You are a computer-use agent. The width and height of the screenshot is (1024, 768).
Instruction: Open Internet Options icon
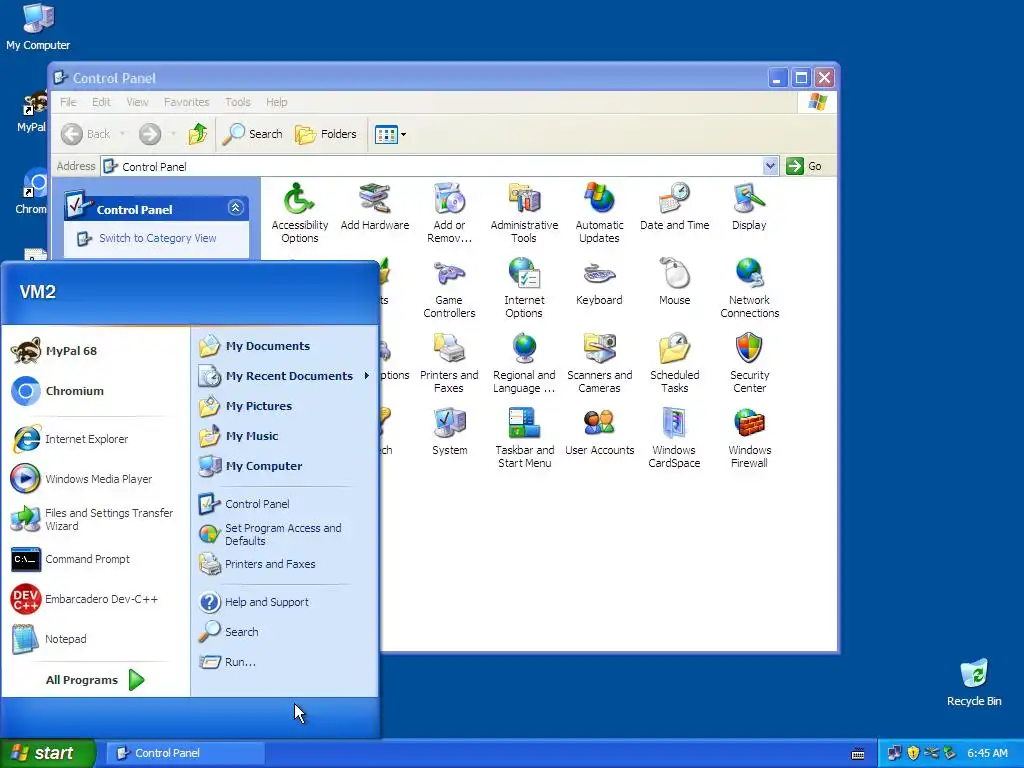coord(524,288)
